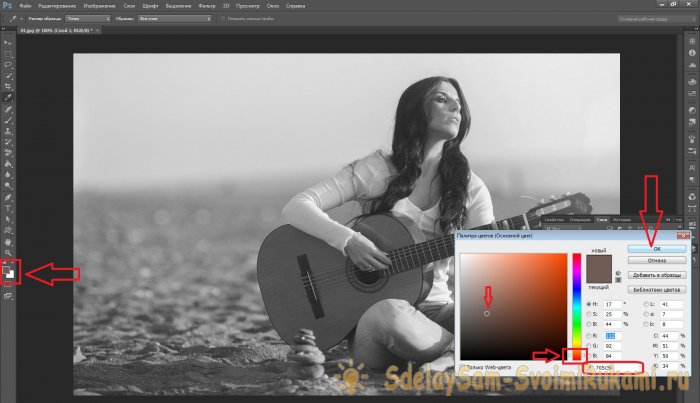Viewport: 700px width, 403px height.
Task: Open Color Libraries button
Action: [657, 290]
